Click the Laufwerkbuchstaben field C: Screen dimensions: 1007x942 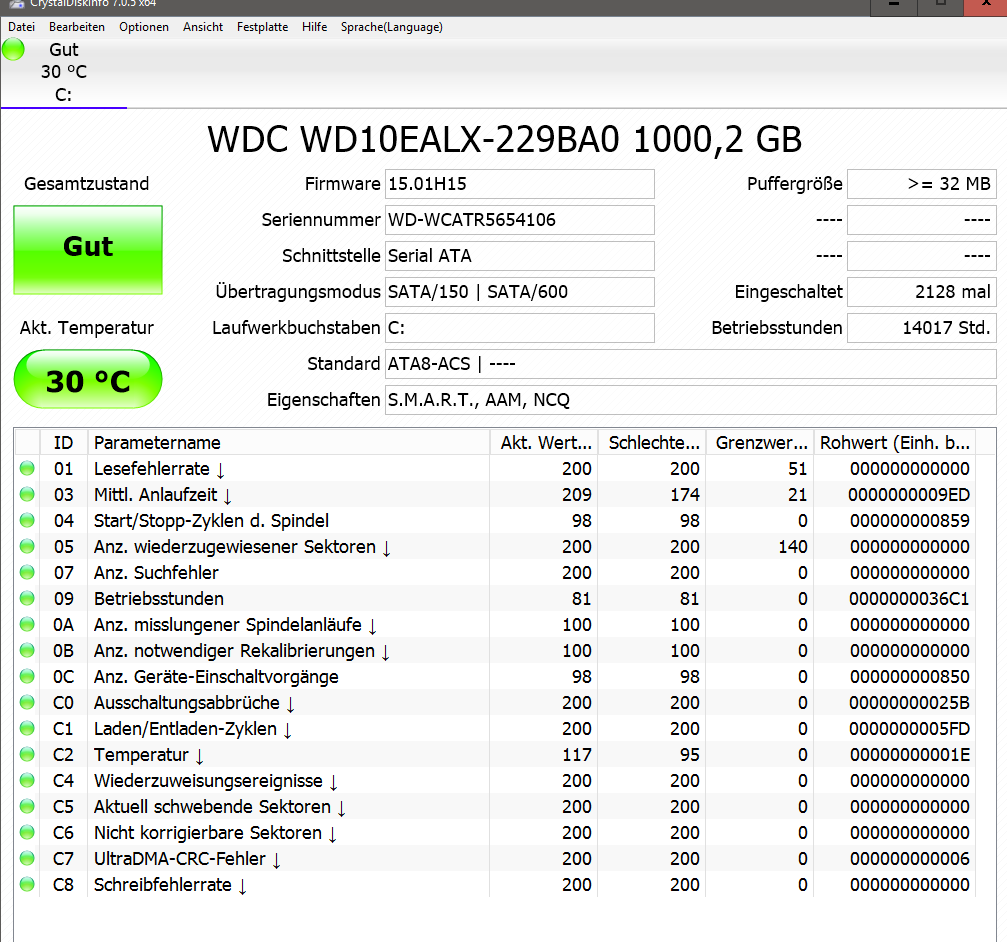tap(520, 328)
